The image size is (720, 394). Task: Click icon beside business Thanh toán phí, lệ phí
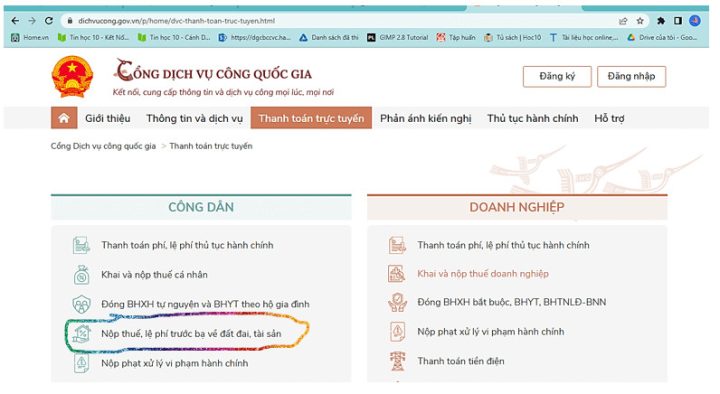[x=397, y=245]
